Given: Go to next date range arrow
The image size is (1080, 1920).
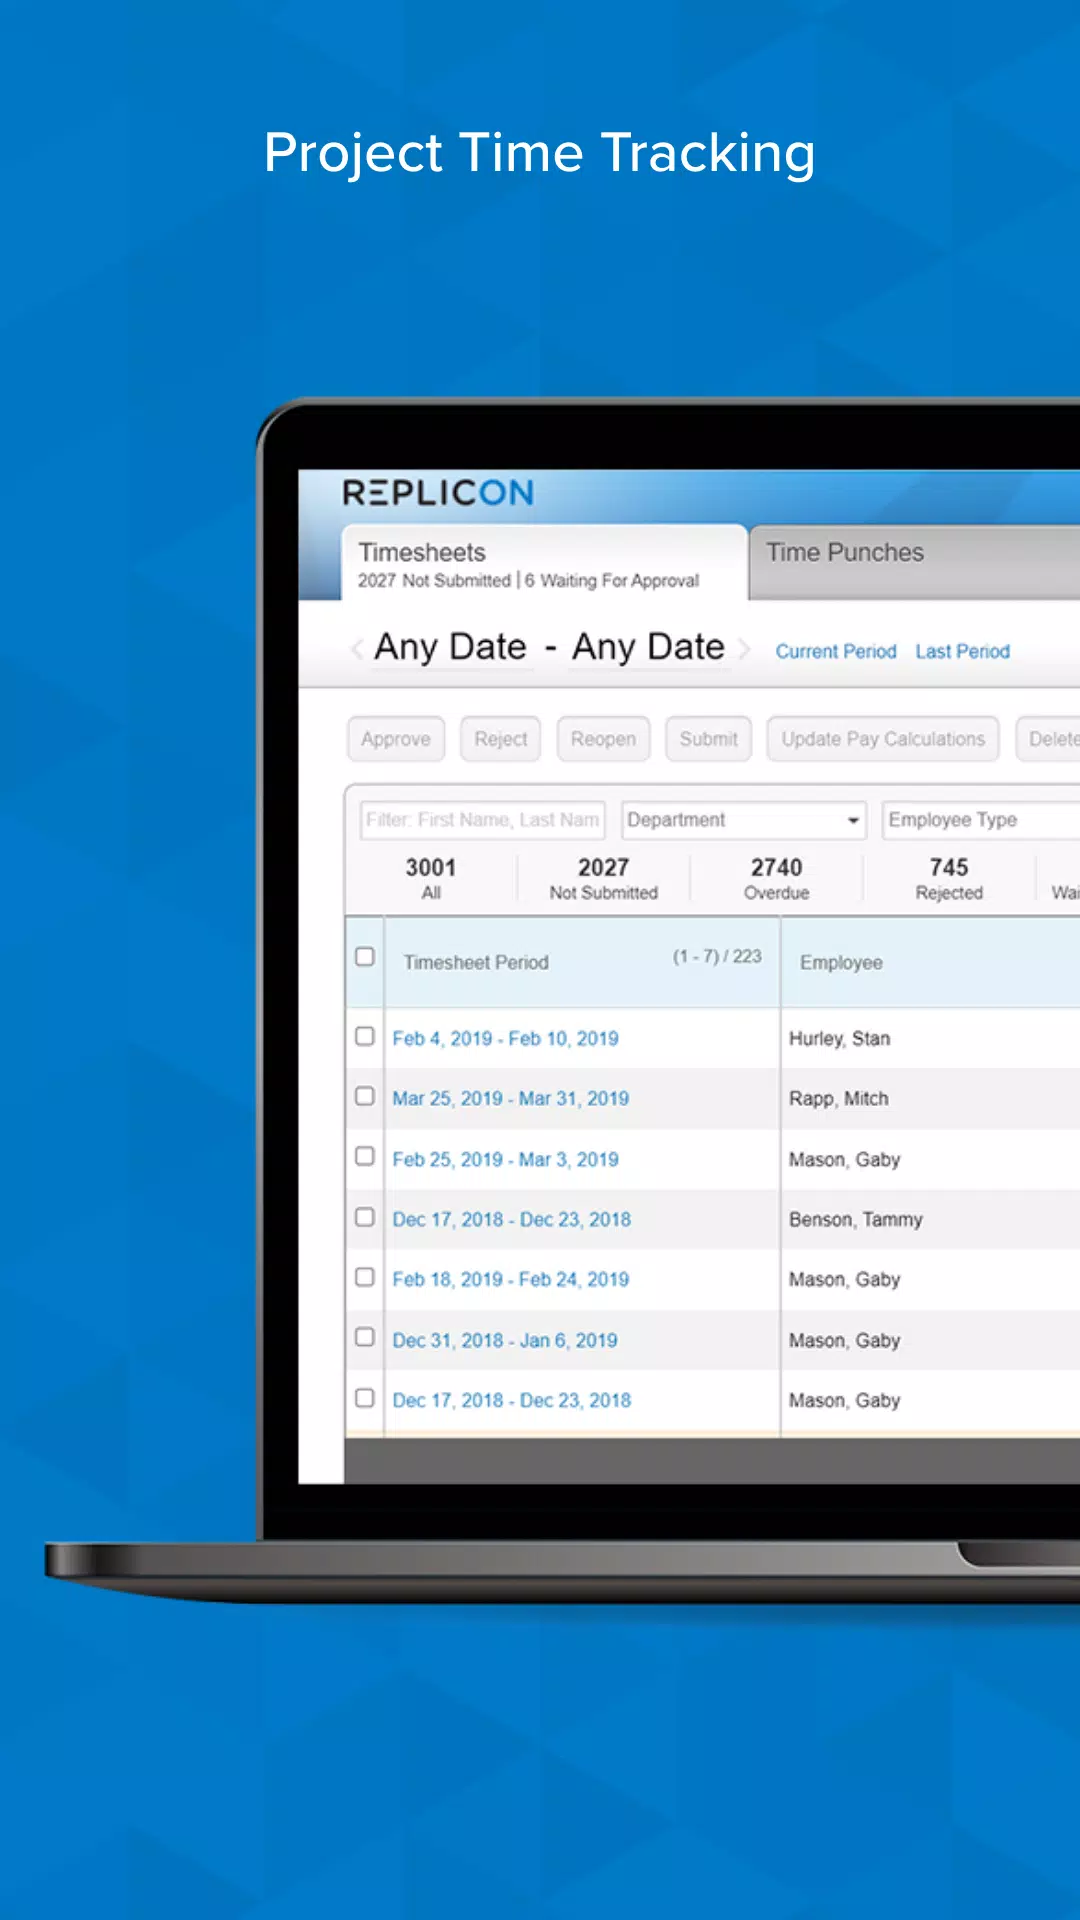Looking at the screenshot, I should coord(744,649).
